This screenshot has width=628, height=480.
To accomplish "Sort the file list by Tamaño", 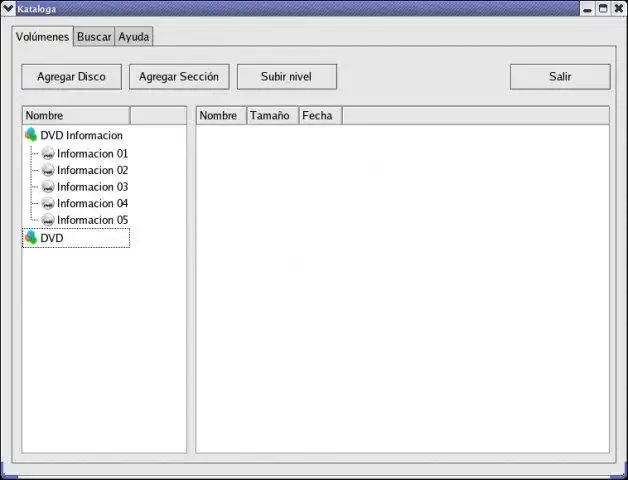I will tap(273, 115).
